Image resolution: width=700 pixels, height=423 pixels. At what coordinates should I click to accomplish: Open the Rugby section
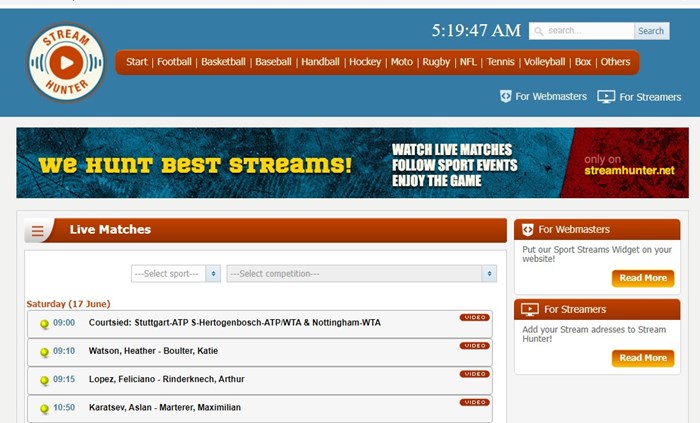pyautogui.click(x=436, y=62)
